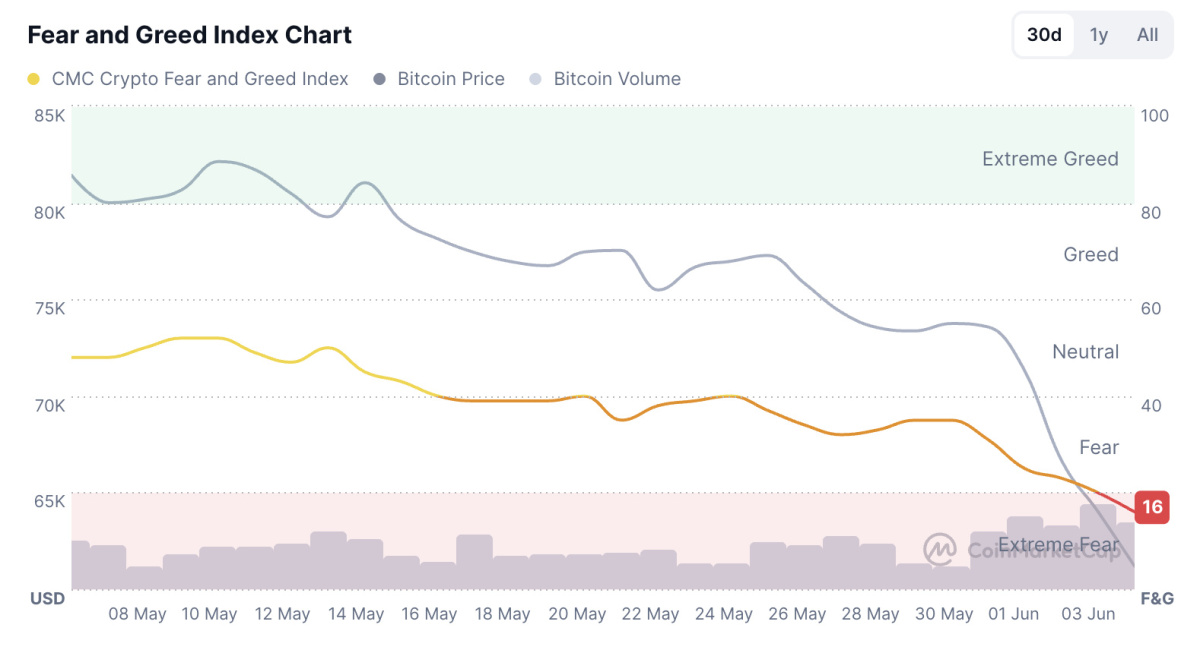
Task: Click the Fear and Greed Index Chart title
Action: click(x=190, y=35)
